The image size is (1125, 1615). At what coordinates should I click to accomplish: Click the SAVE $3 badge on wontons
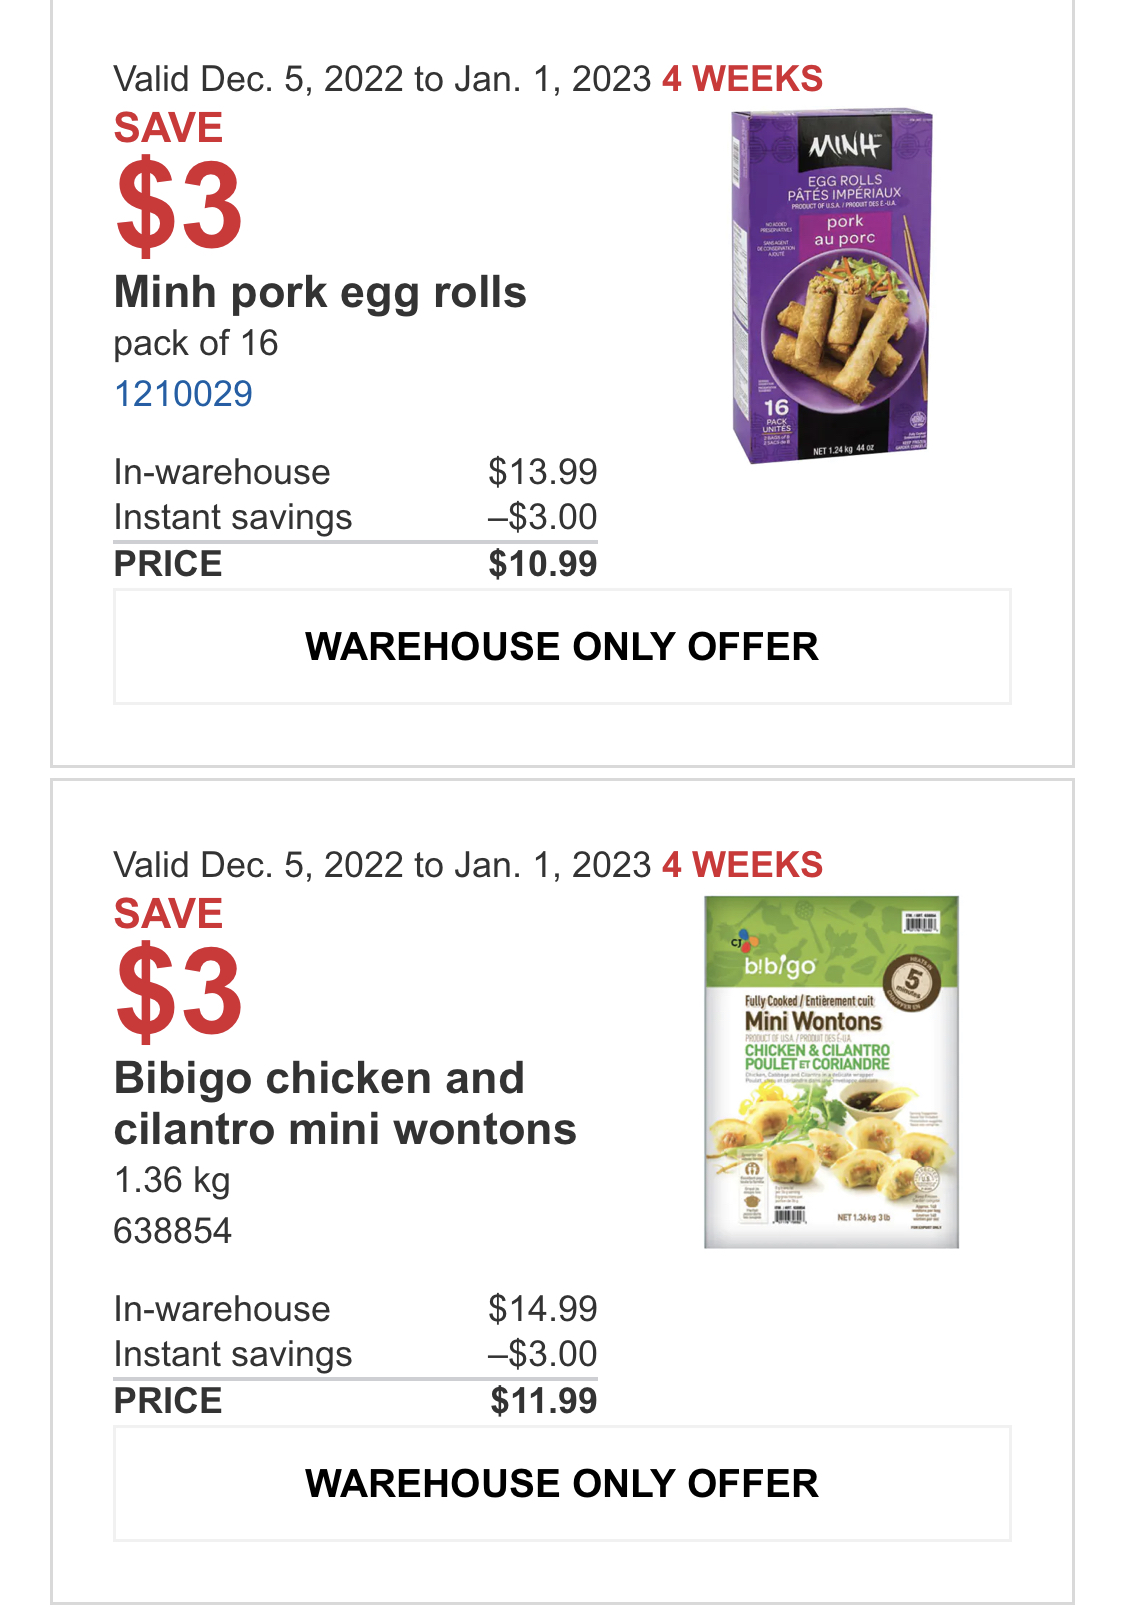click(x=178, y=966)
